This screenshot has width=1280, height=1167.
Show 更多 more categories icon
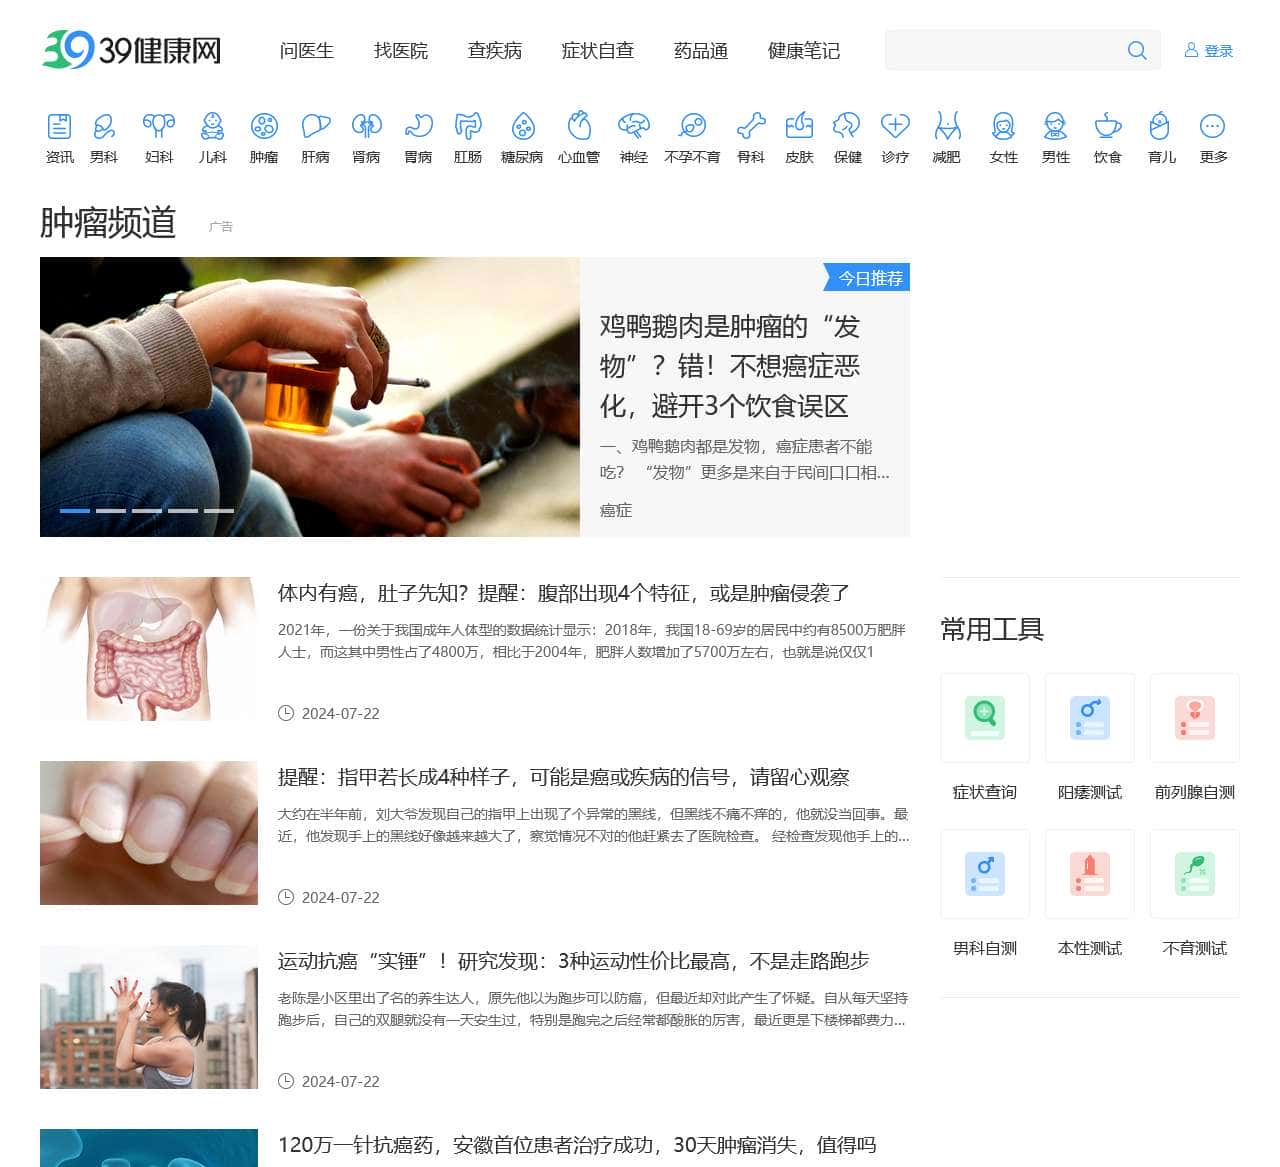[x=1213, y=126]
